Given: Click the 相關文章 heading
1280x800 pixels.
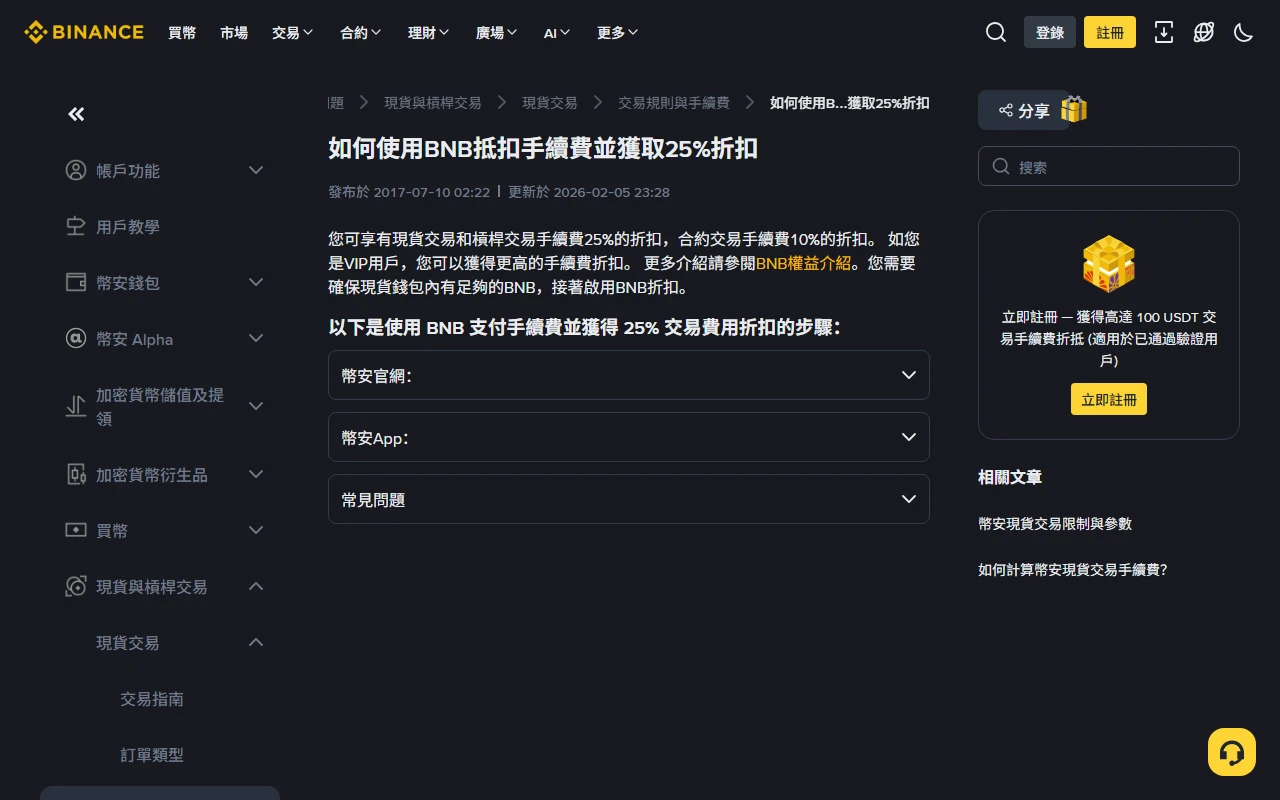Looking at the screenshot, I should point(1010,477).
